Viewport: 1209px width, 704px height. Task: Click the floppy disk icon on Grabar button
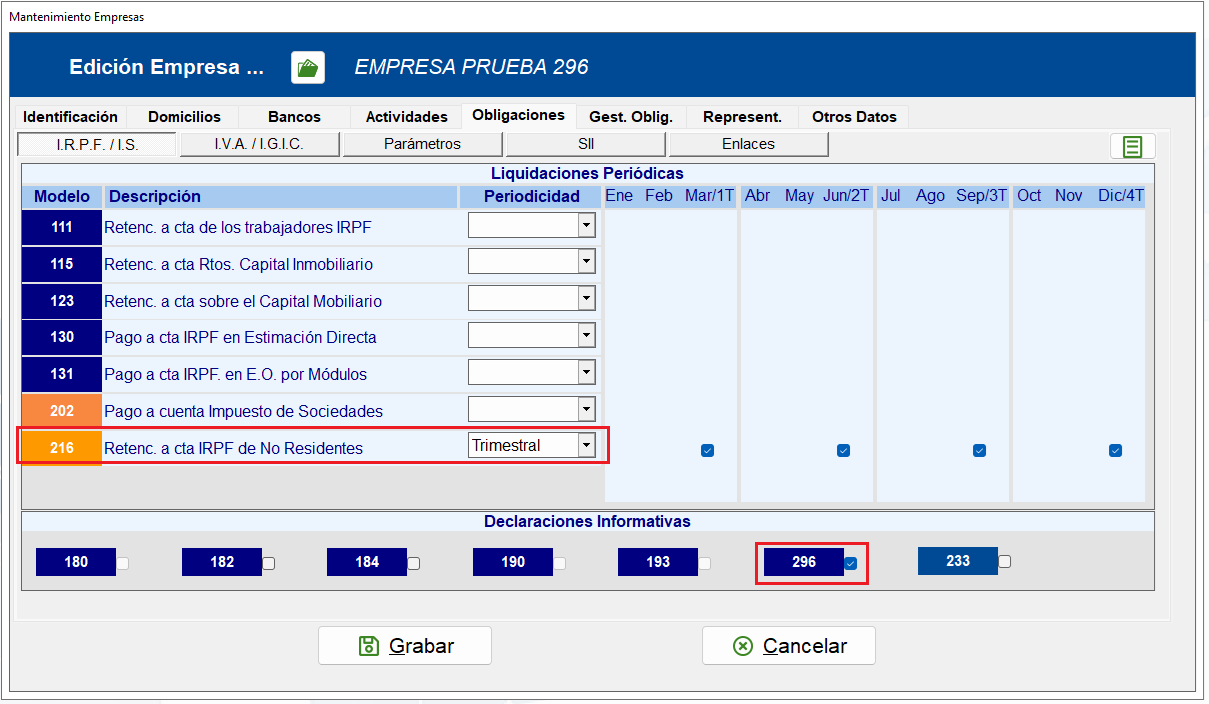pyautogui.click(x=367, y=645)
